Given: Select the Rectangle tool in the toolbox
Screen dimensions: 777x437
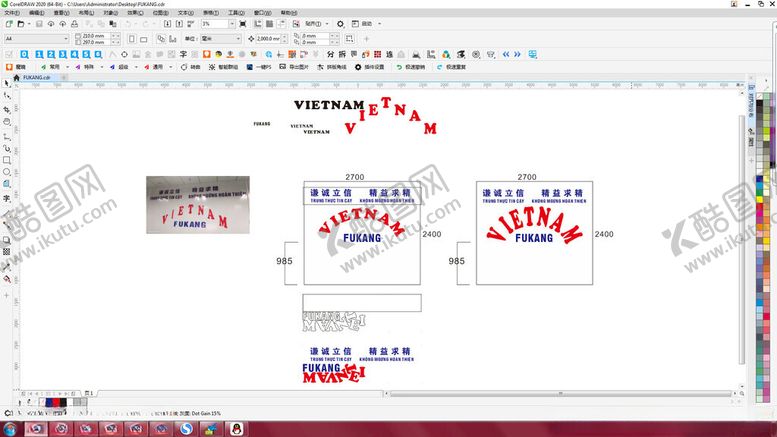Looking at the screenshot, I should point(7,160).
